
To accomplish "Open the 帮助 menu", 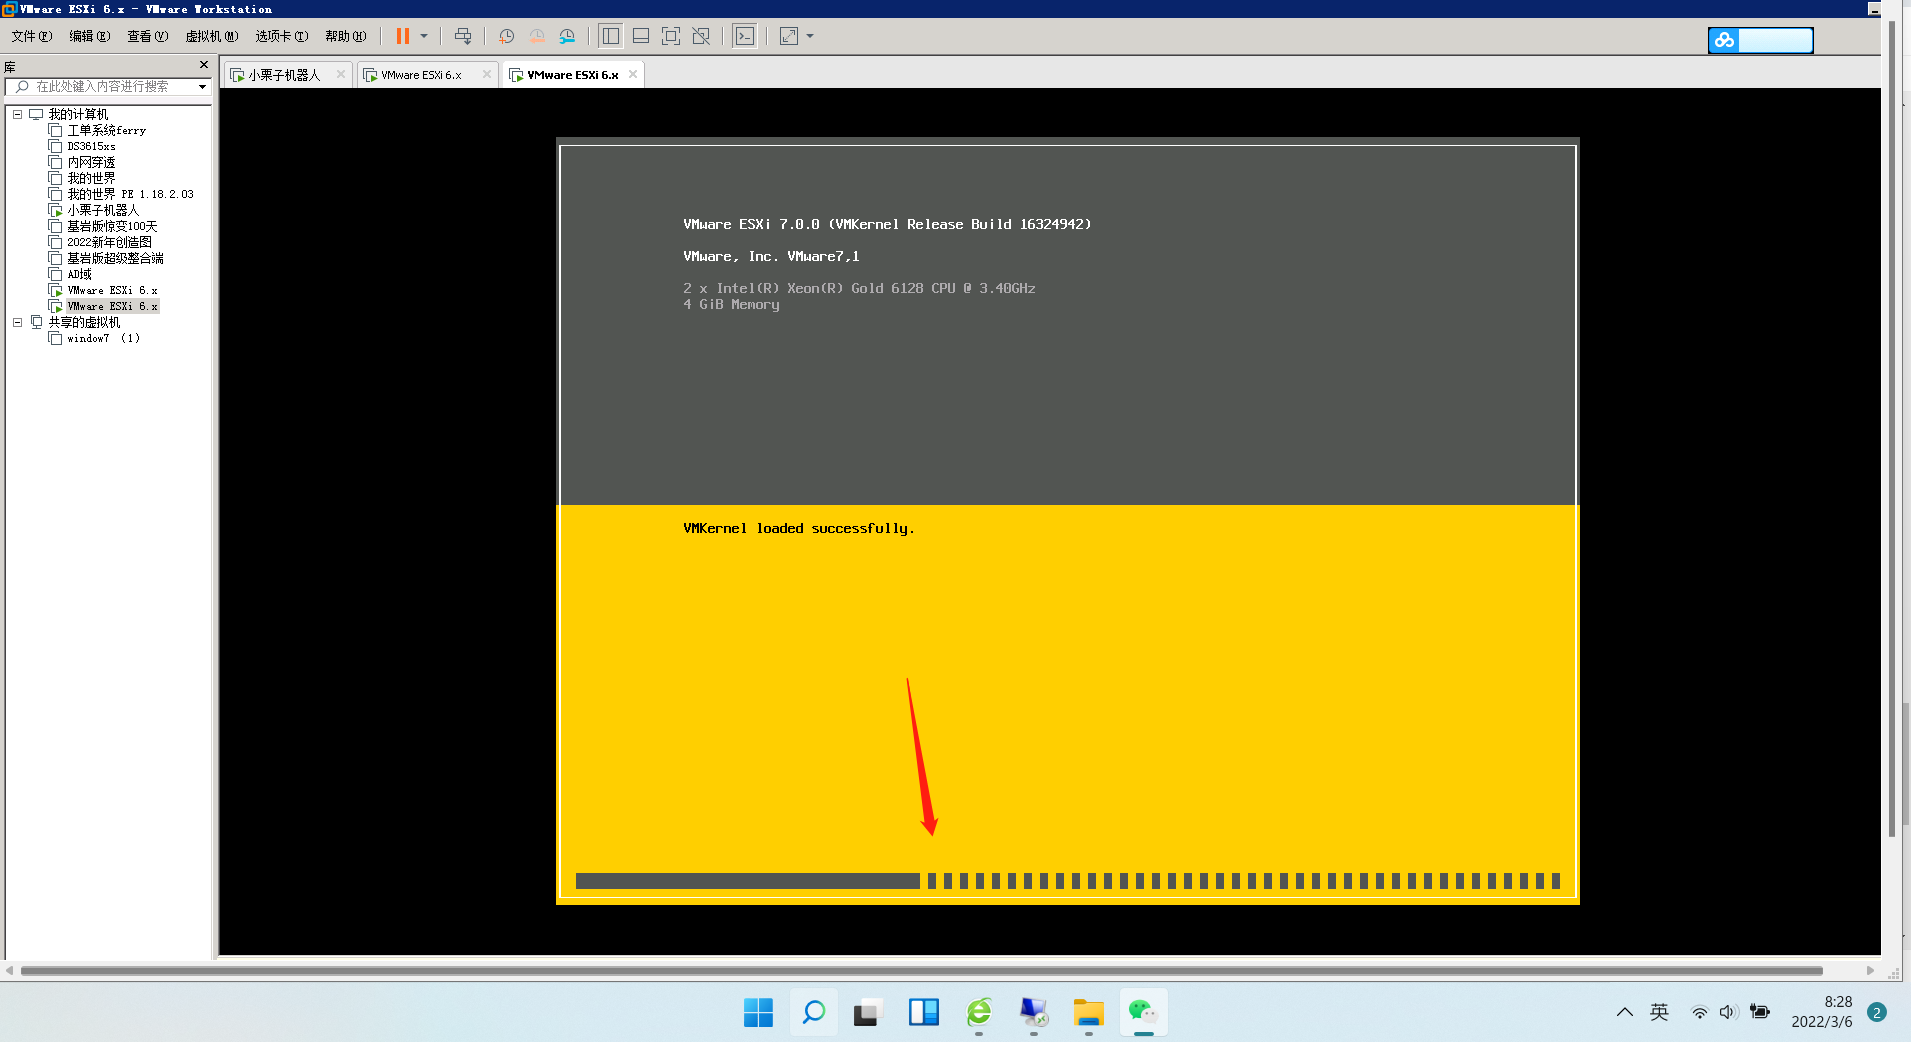I will [345, 36].
